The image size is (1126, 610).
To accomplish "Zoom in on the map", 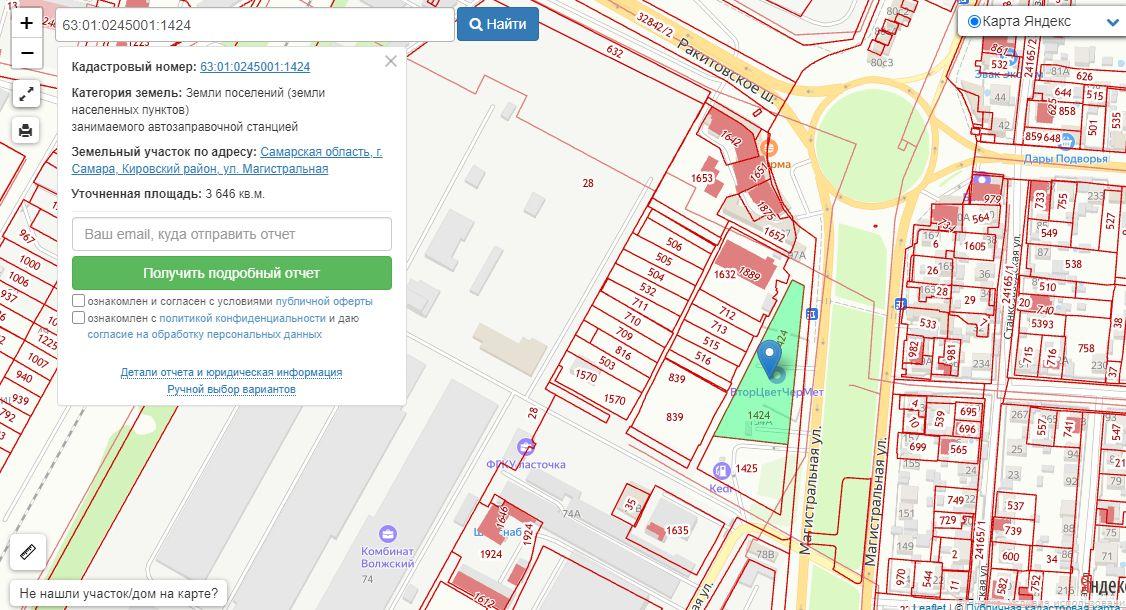I will (26, 23).
